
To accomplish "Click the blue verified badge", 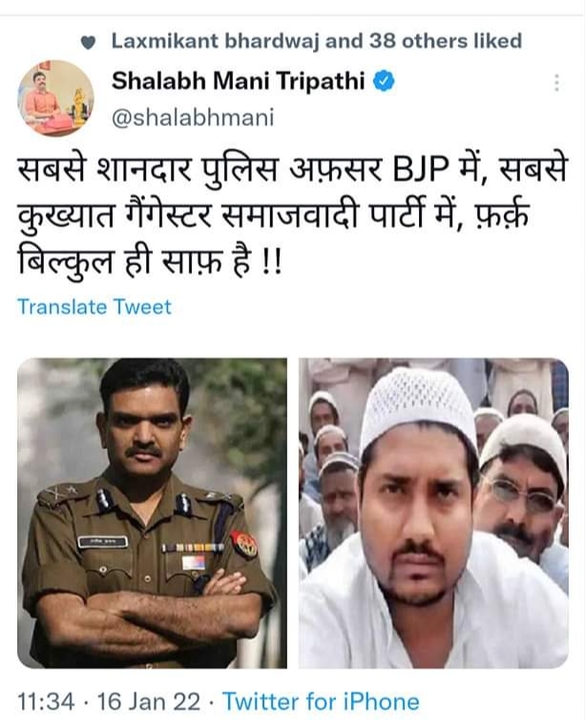I will (x=383, y=82).
